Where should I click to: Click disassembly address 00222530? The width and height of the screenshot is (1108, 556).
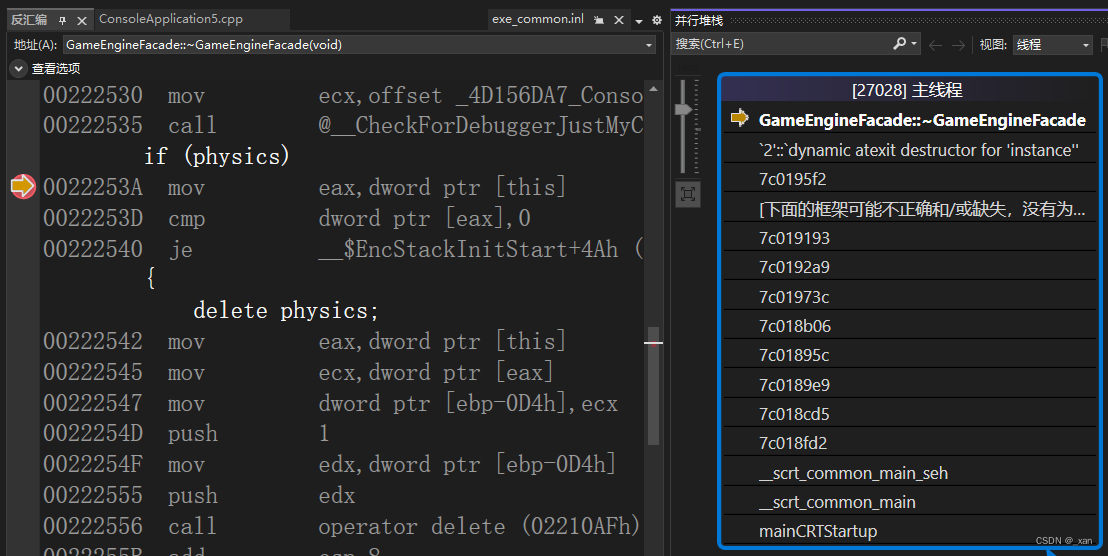[x=93, y=95]
